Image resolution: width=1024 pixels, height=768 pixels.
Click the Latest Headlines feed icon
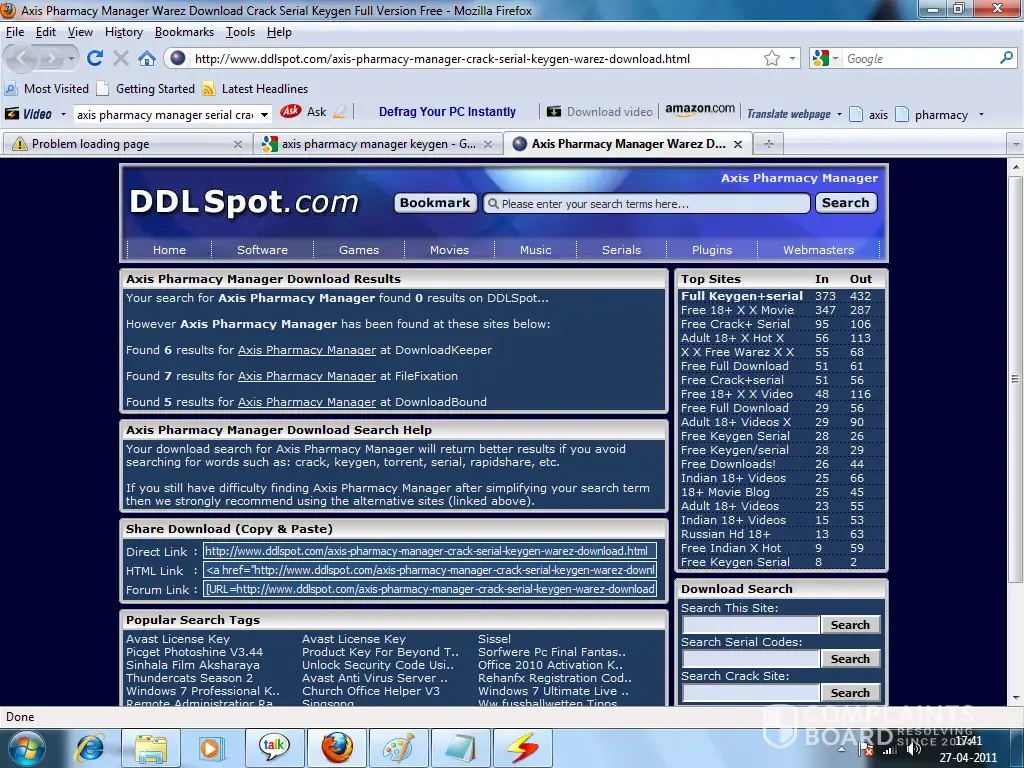coord(209,88)
